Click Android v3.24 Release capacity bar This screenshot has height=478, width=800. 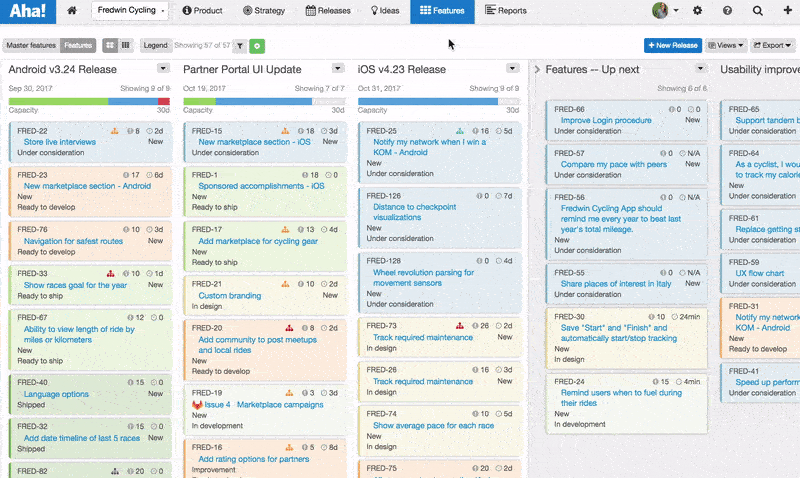(x=89, y=102)
